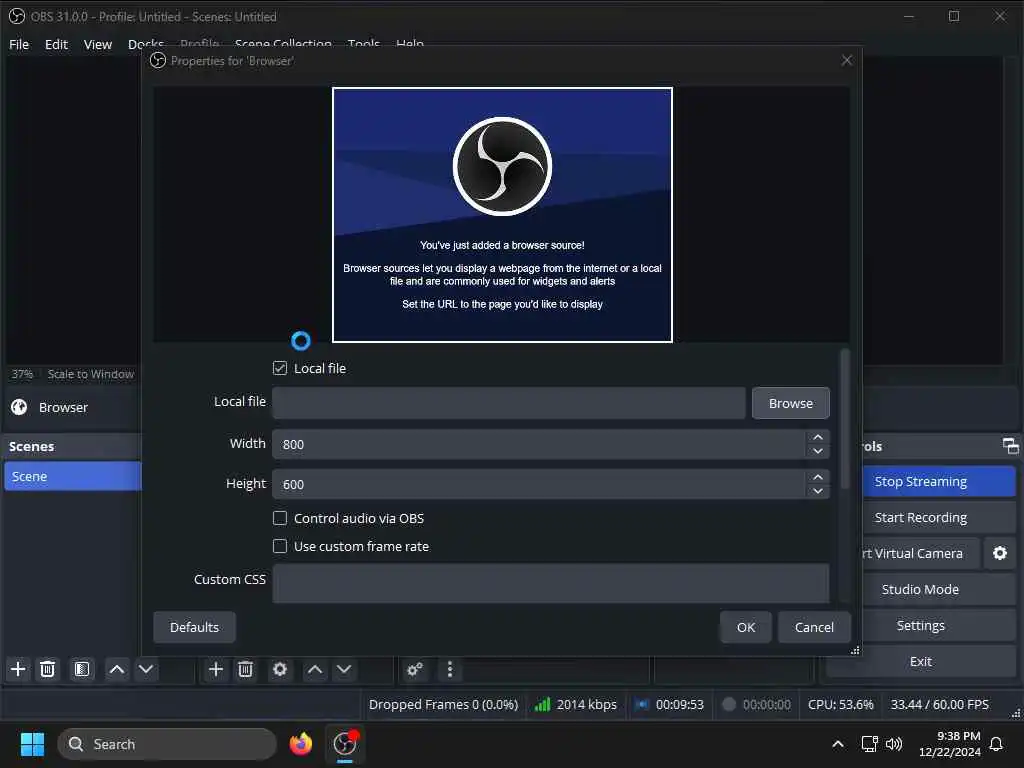Click Browse button for local file
Viewport: 1024px width, 768px height.
coord(790,404)
